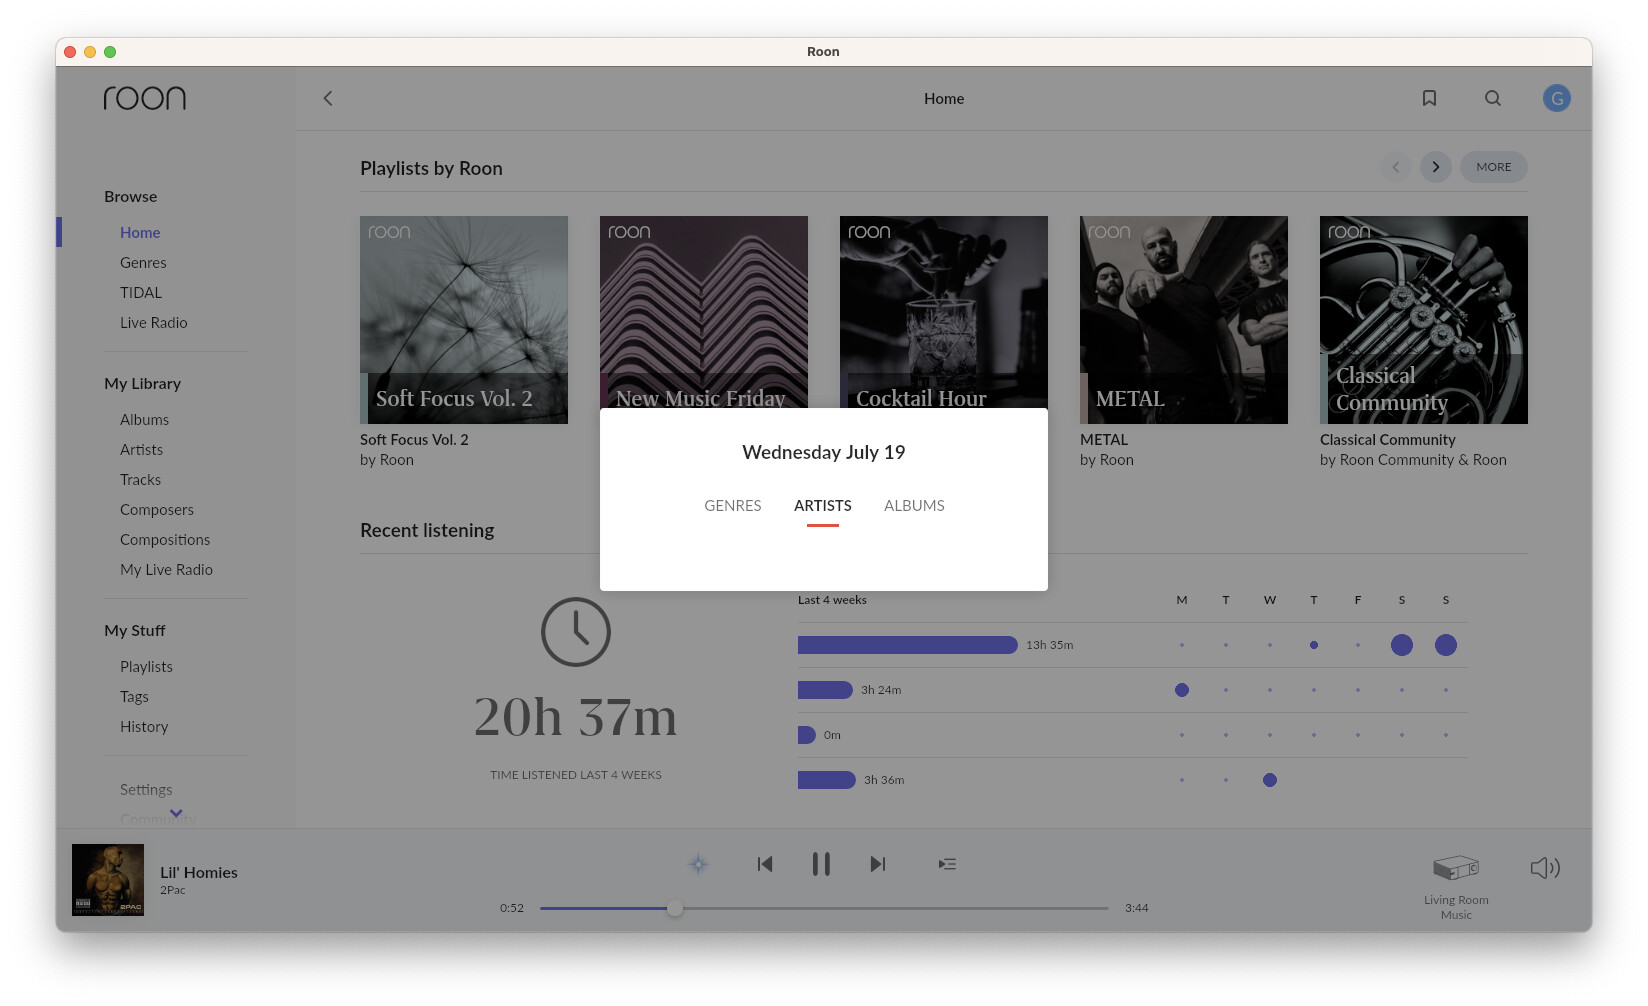Click the METAL title link
Image resolution: width=1648 pixels, height=1006 pixels.
coord(1104,440)
